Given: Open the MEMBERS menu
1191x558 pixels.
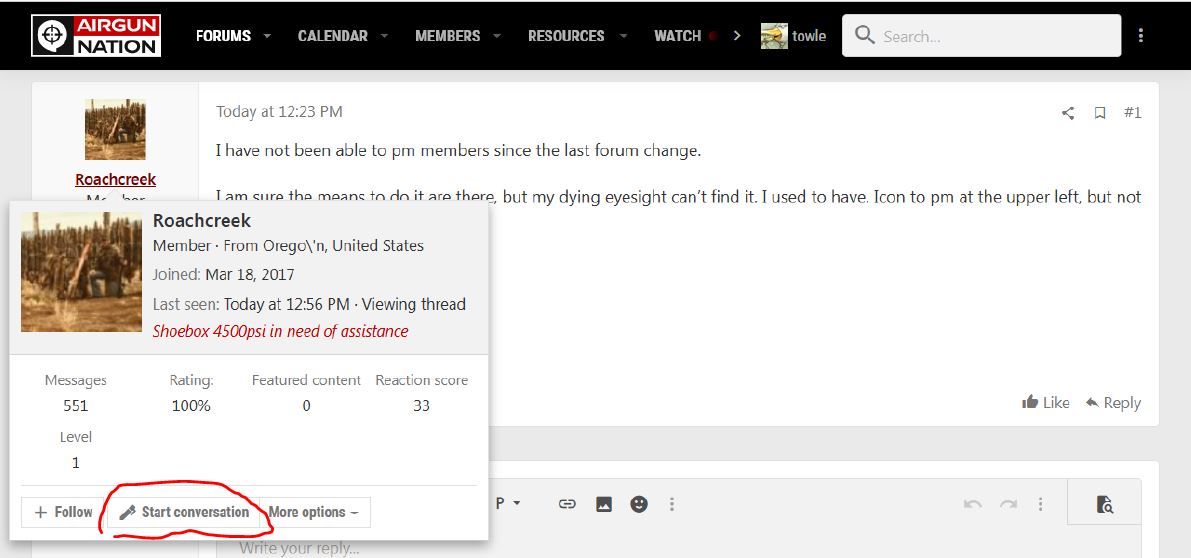Looking at the screenshot, I should (447, 36).
